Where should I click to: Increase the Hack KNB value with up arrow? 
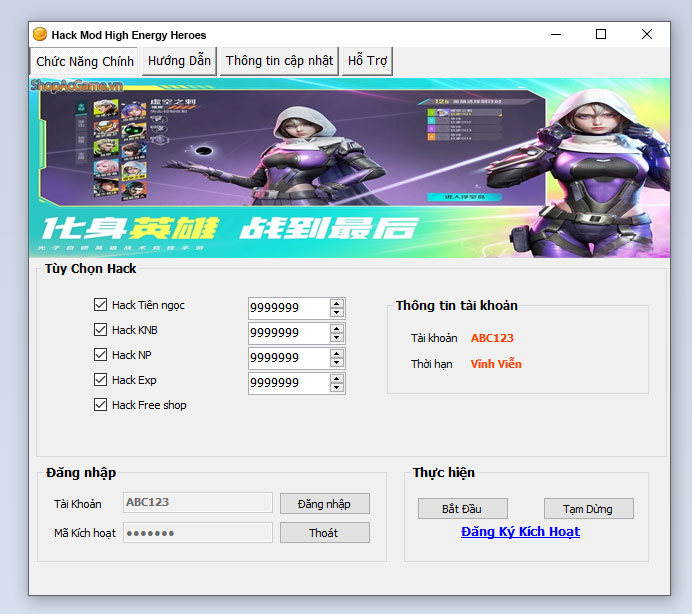click(337, 329)
